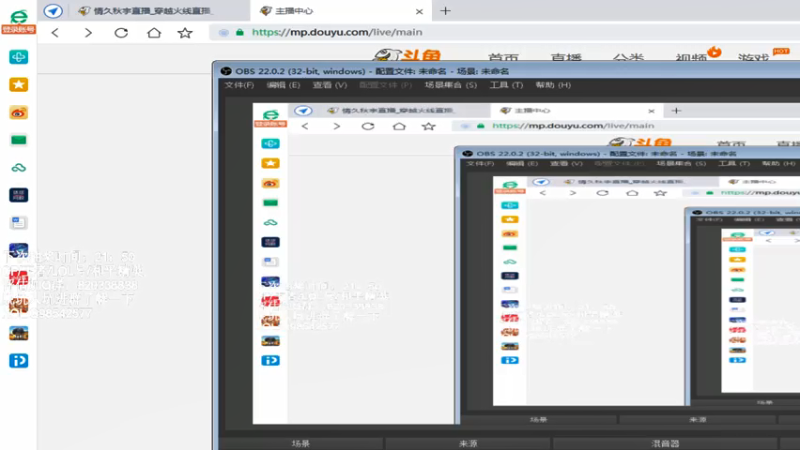800x450 pixels.
Task: Click the red login account label in sidebar
Action: [x=18, y=30]
